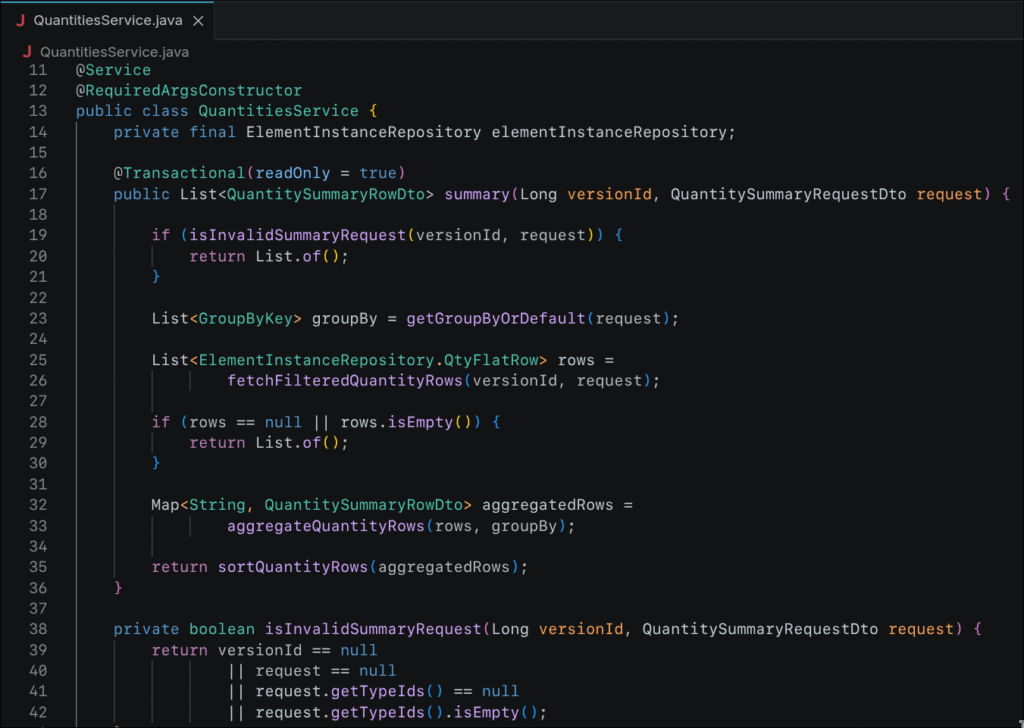Click the @RequiredArgsConstructor annotation
The width and height of the screenshot is (1024, 728).
(189, 90)
